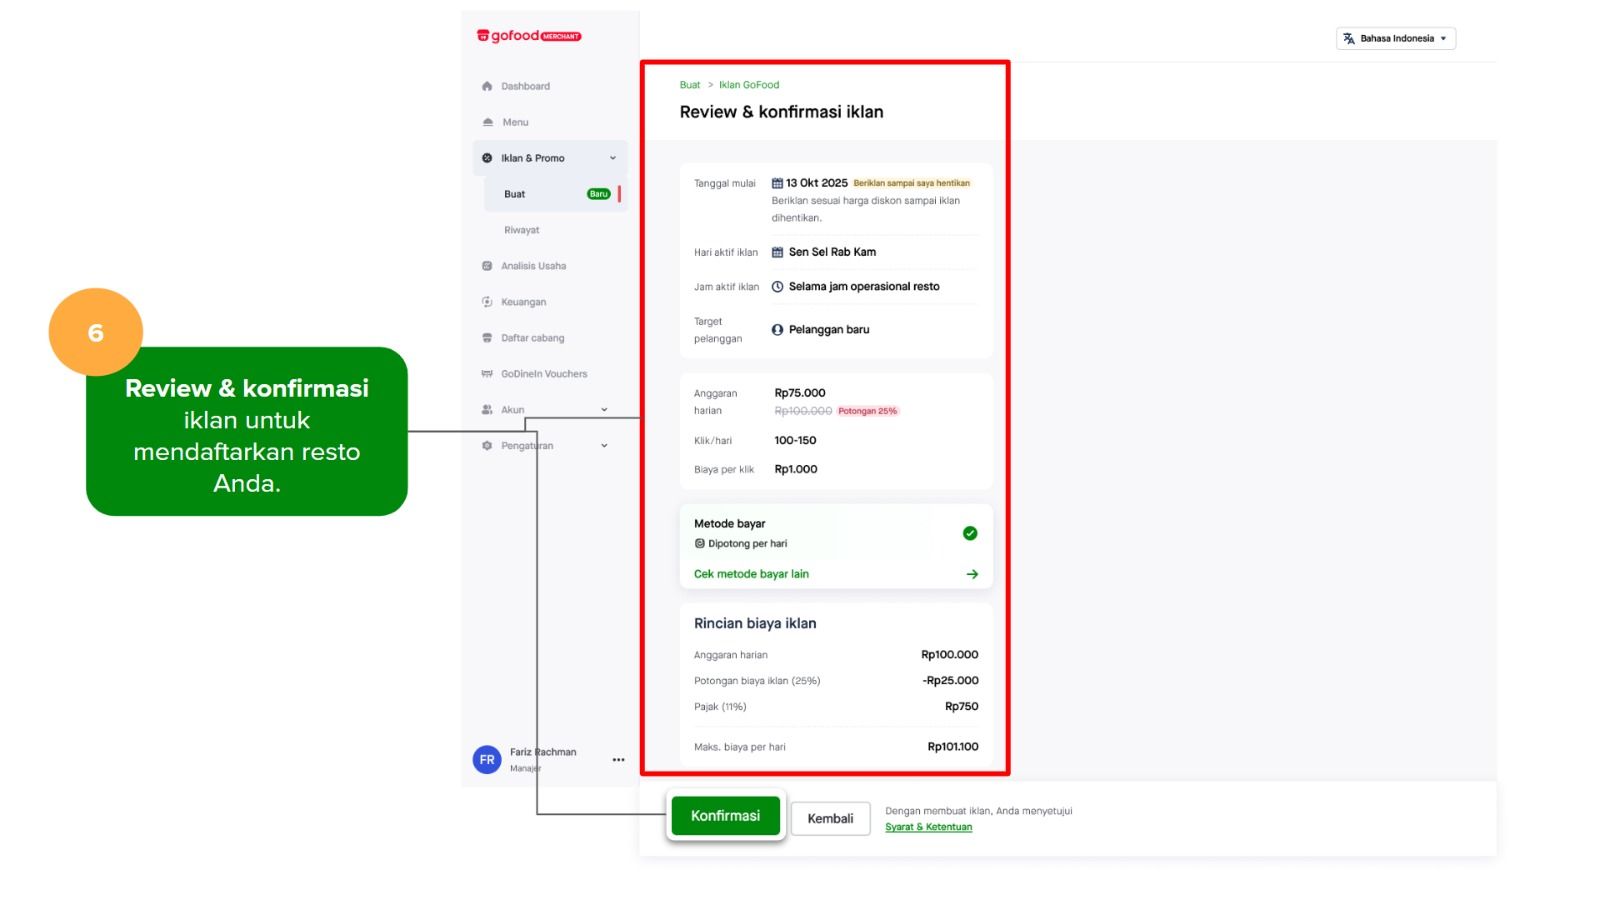Open the Bahasa Indonesia language dropdown

point(1396,39)
